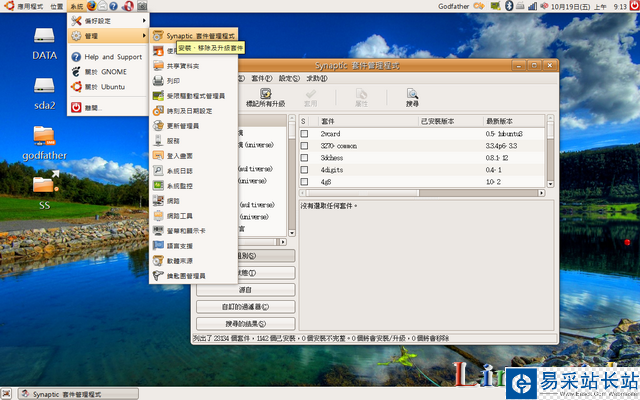Open 網路工具 (network tools) entry

point(193,216)
